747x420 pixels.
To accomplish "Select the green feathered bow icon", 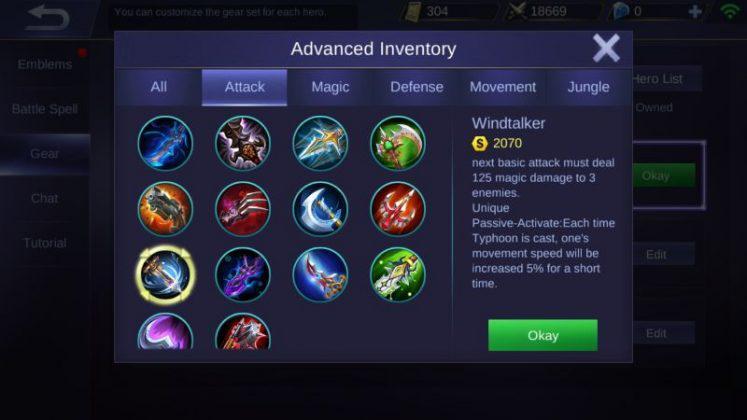I will [398, 275].
